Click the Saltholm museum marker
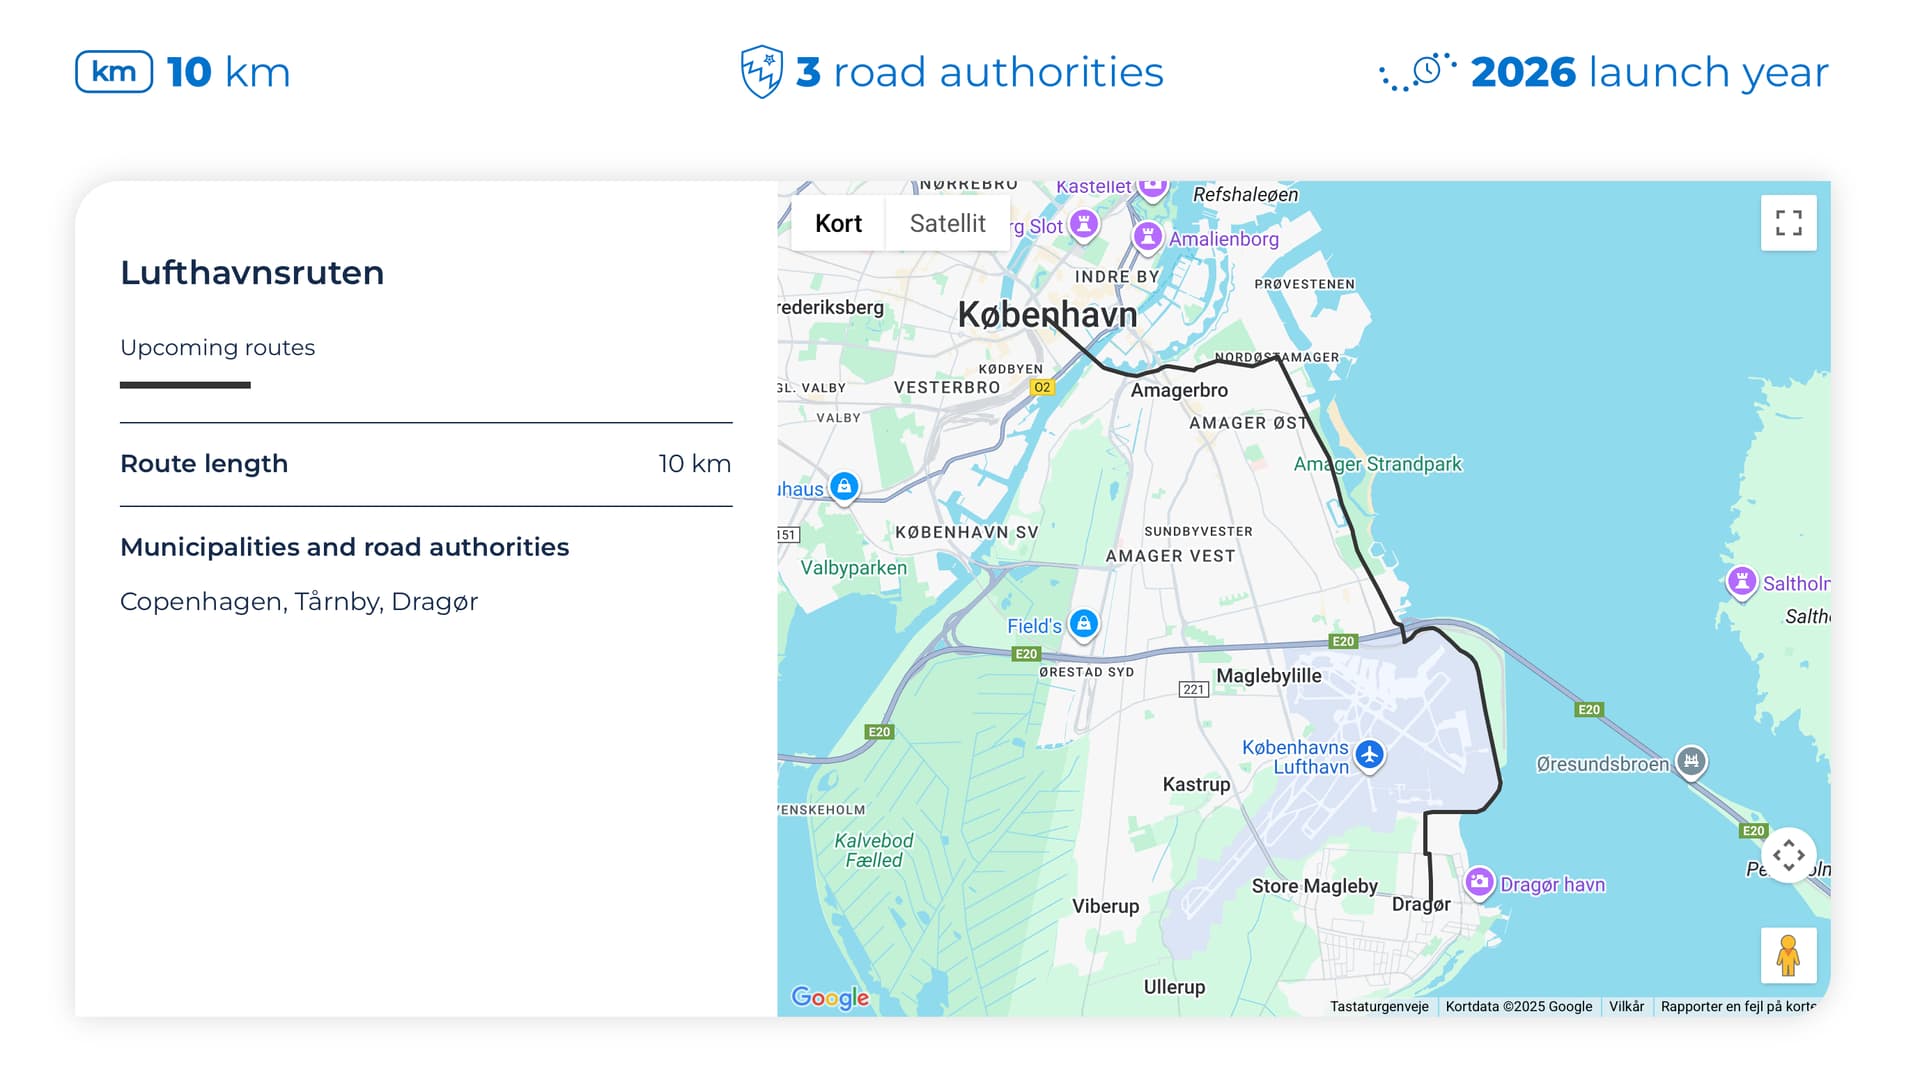The height and width of the screenshot is (1085, 1920). 1742,581
